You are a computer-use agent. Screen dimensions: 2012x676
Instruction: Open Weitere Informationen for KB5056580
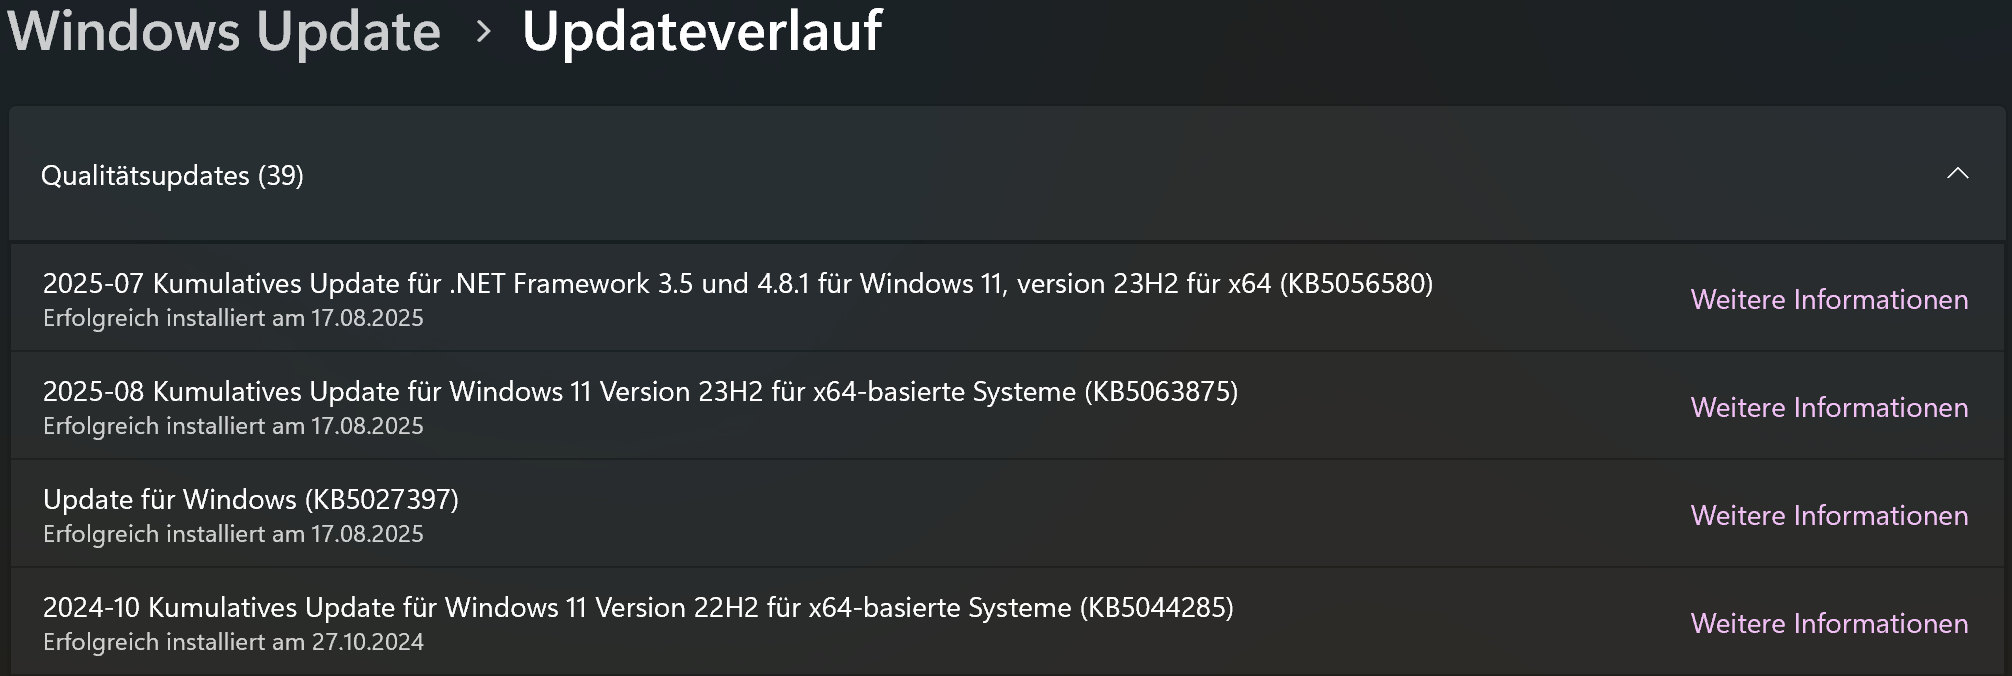[1830, 298]
